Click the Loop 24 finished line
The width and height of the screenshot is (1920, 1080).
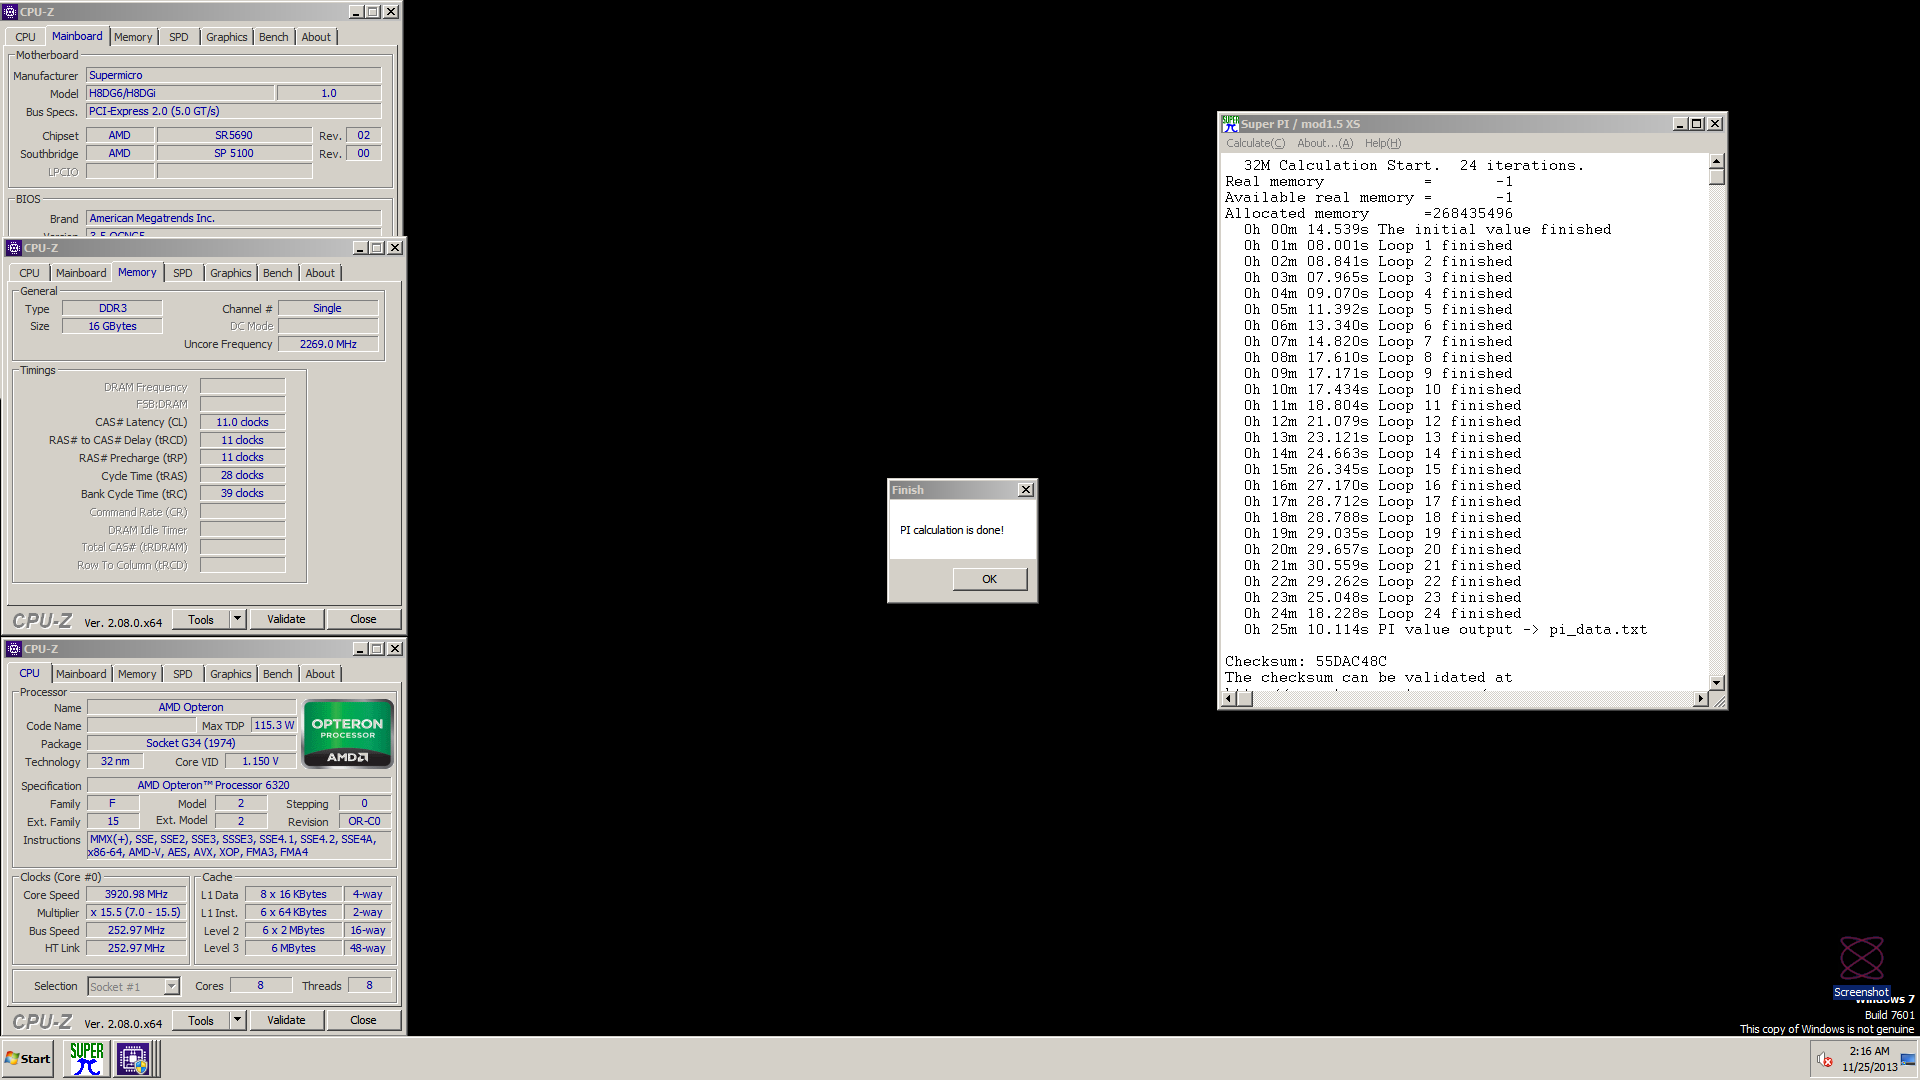(1384, 613)
